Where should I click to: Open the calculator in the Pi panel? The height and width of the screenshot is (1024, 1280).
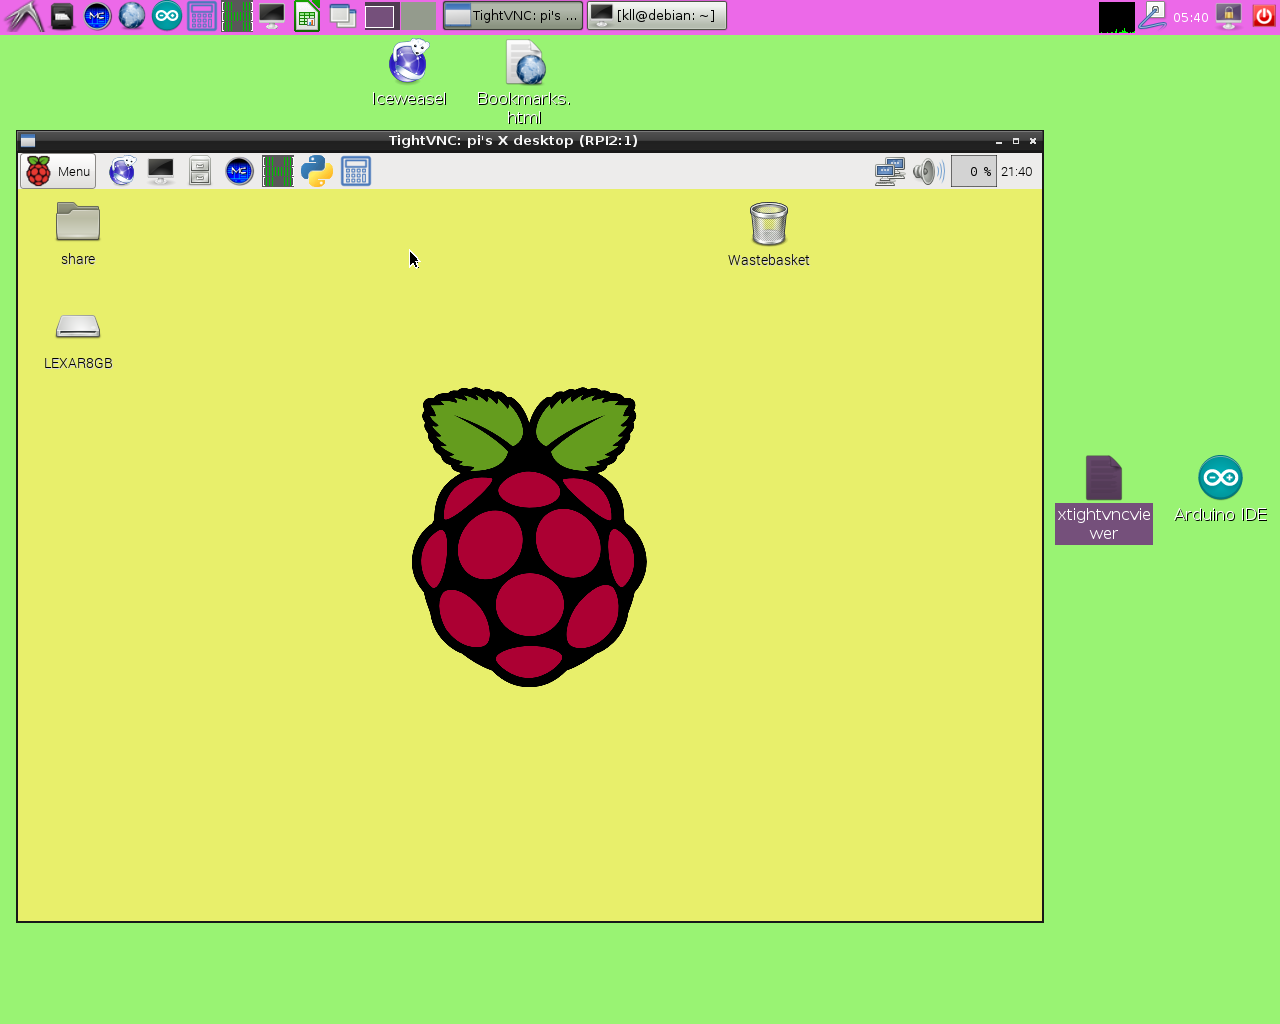click(356, 171)
